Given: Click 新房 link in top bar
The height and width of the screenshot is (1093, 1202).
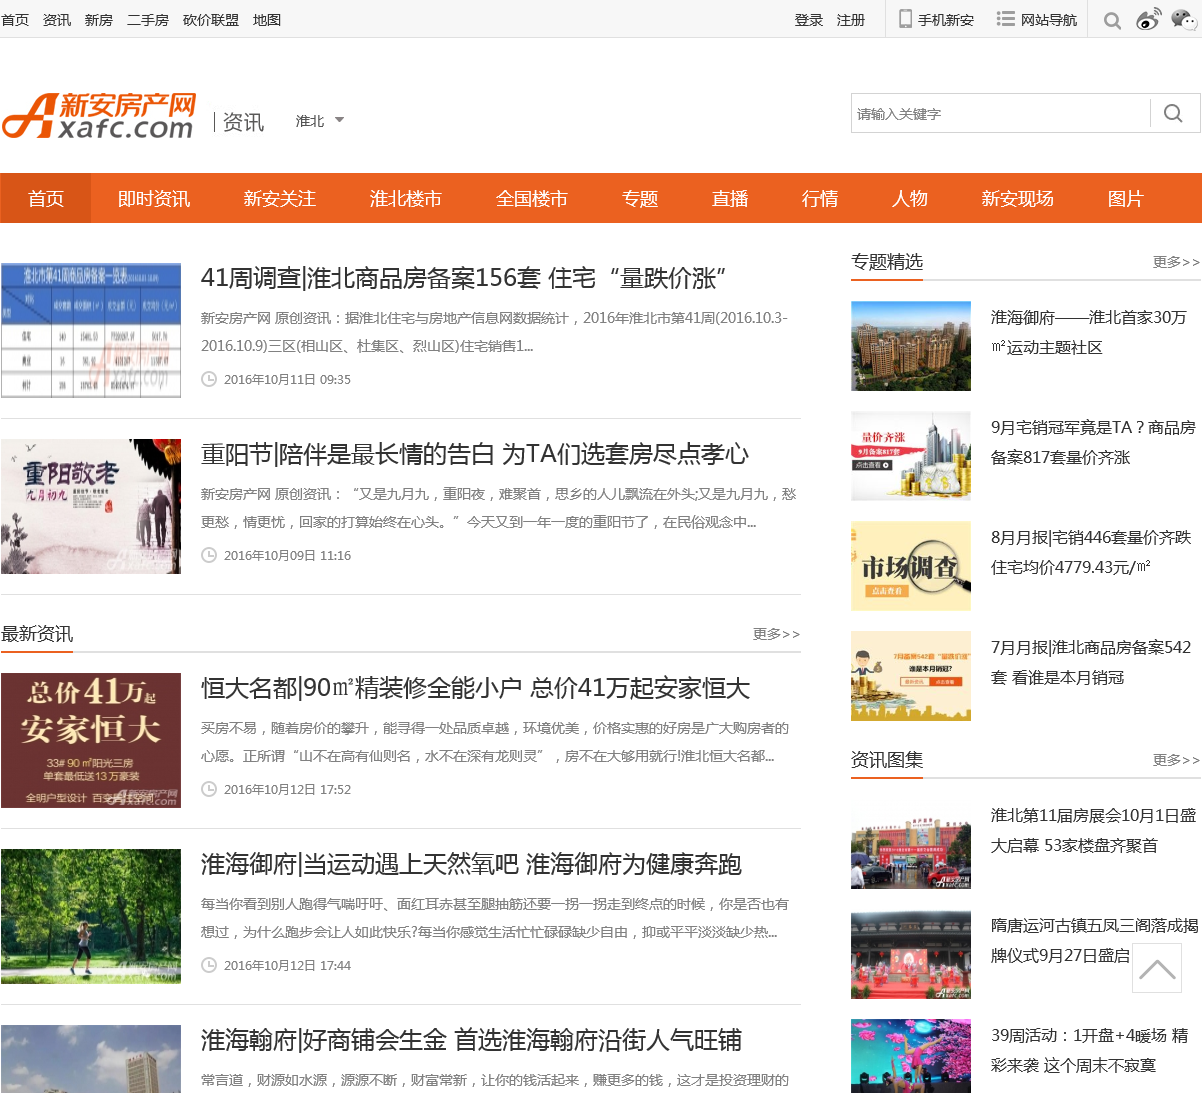Looking at the screenshot, I should coord(99,20).
